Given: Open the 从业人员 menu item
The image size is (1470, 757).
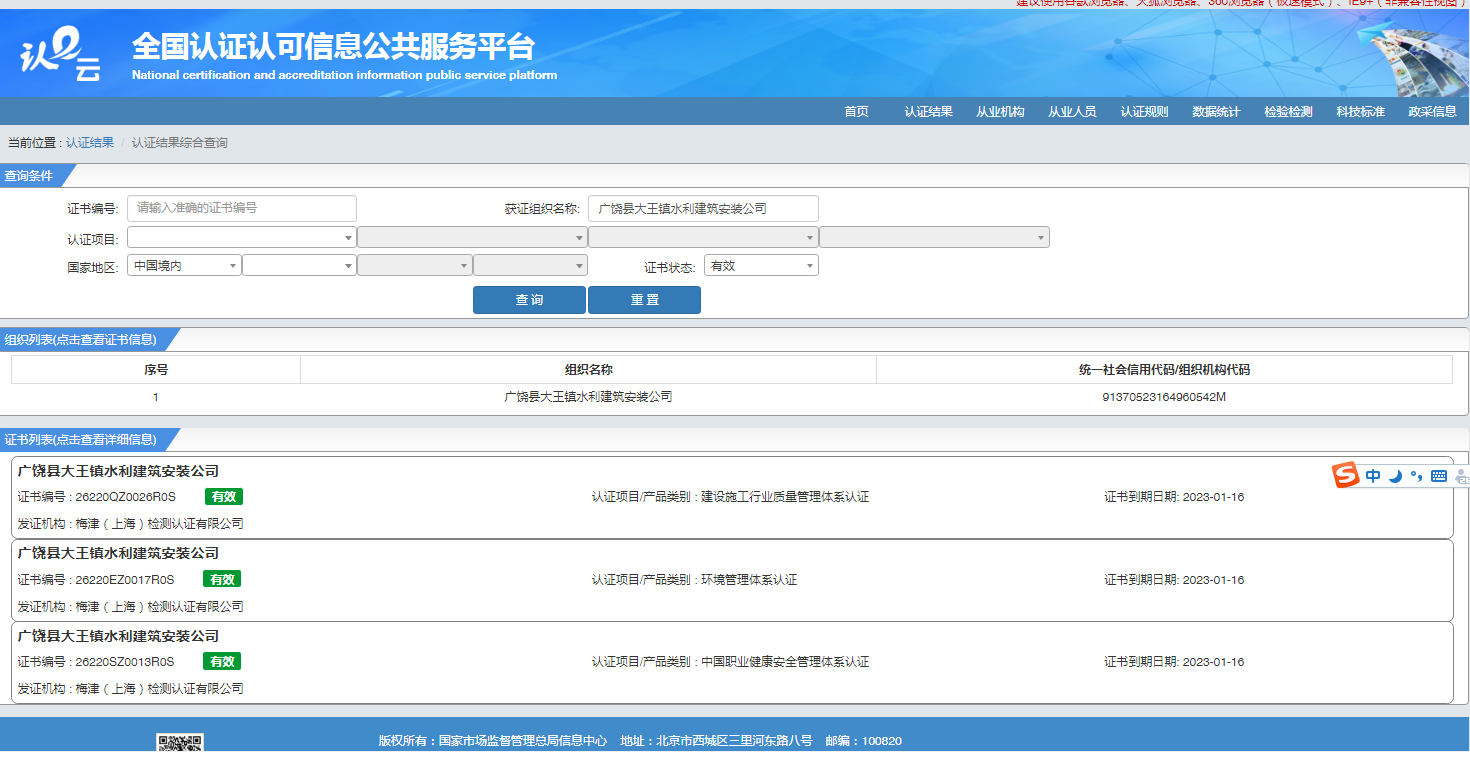Looking at the screenshot, I should (1073, 112).
